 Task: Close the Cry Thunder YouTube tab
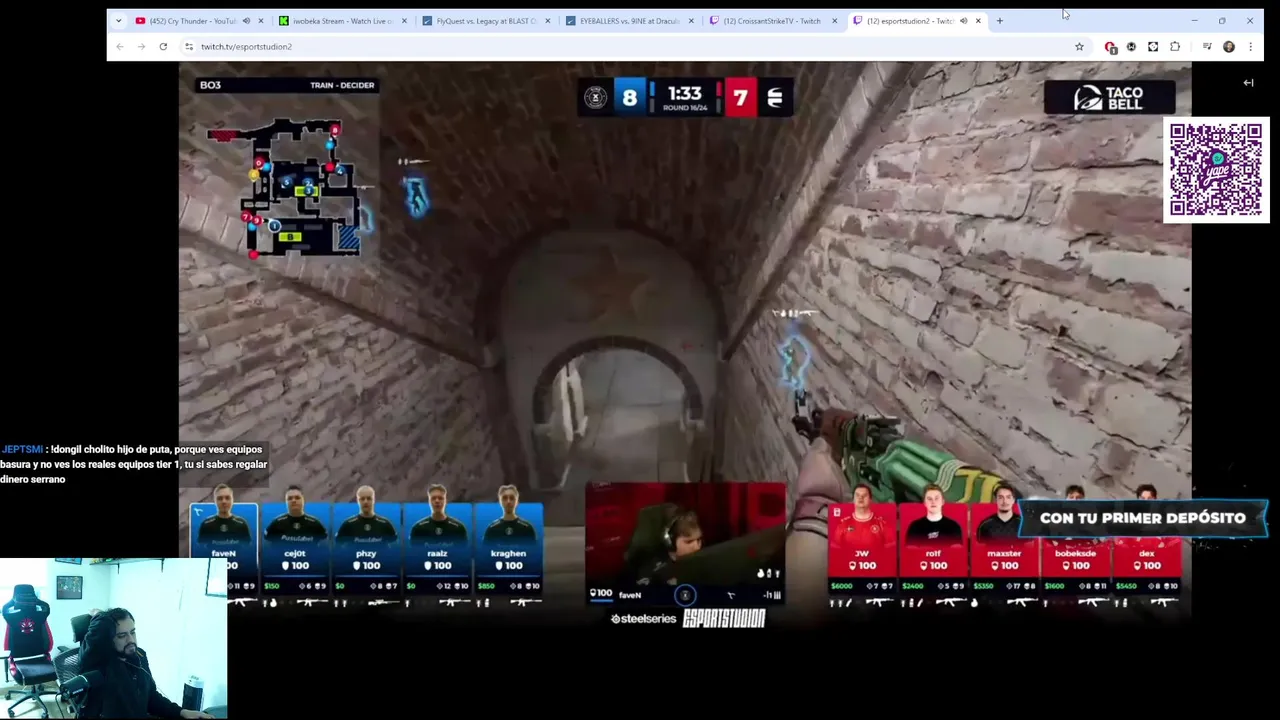[x=261, y=21]
